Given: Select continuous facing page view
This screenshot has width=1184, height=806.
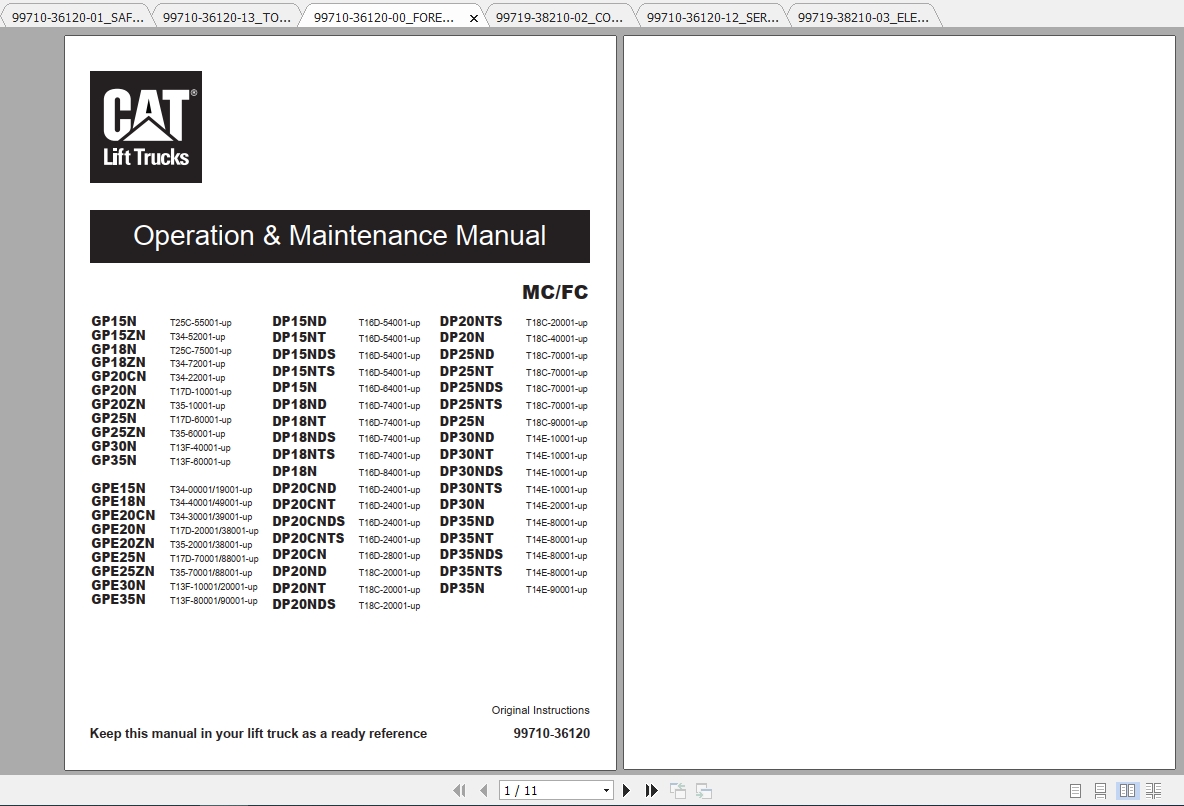Looking at the screenshot, I should 1153,790.
